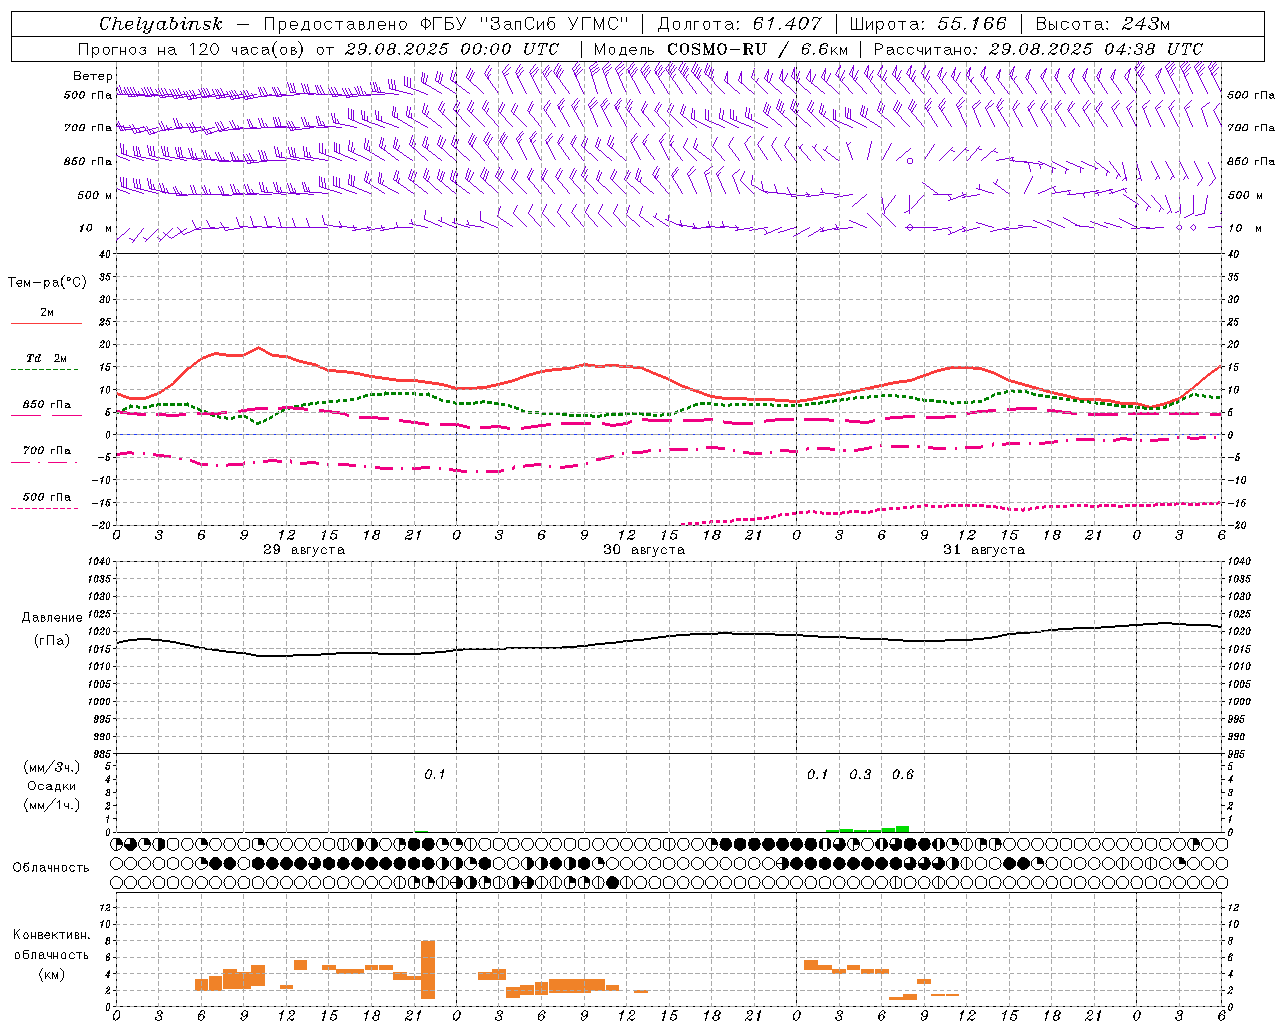Click the "Ветер" wind panel label
This screenshot has height=1024, width=1280.
point(92,76)
